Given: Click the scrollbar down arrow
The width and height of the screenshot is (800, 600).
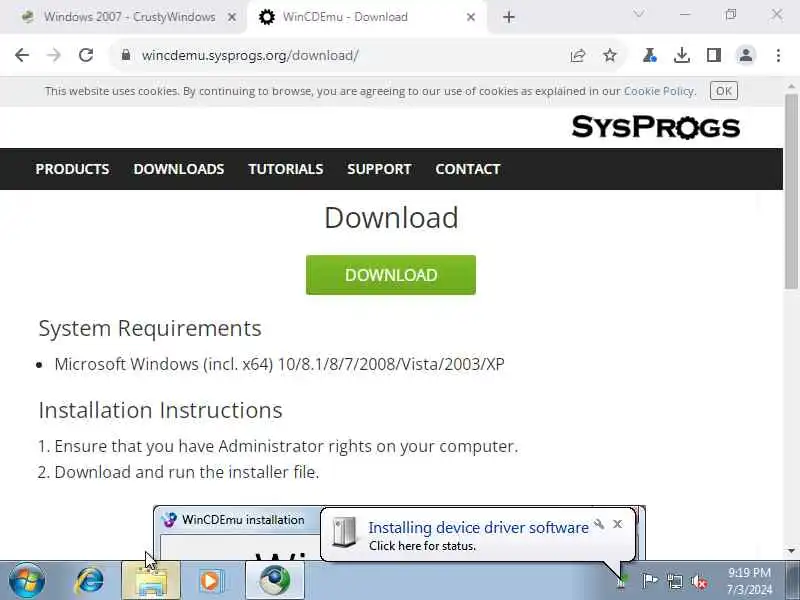Looking at the screenshot, I should [791, 551].
